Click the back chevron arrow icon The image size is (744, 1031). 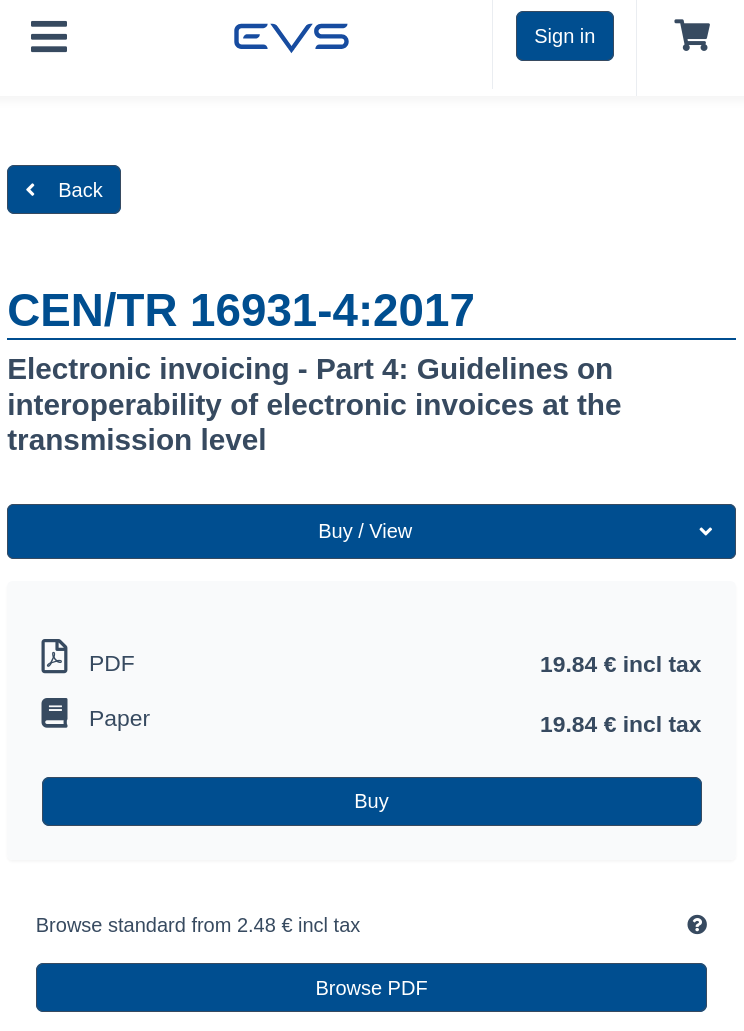tap(31, 189)
